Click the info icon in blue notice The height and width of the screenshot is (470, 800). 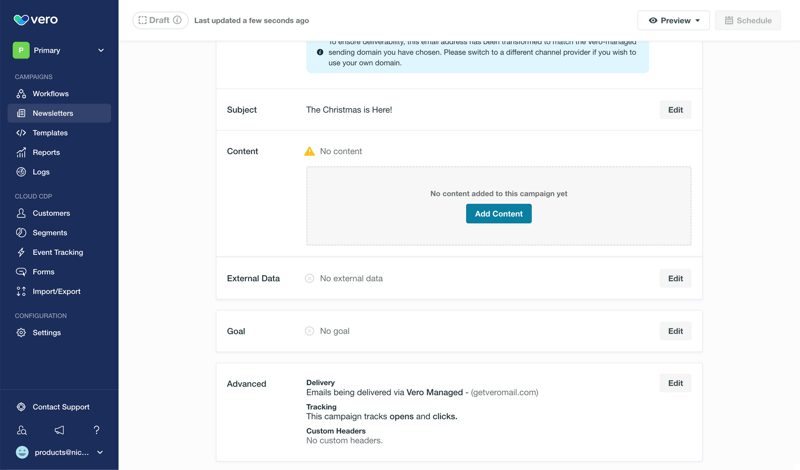pyautogui.click(x=320, y=52)
